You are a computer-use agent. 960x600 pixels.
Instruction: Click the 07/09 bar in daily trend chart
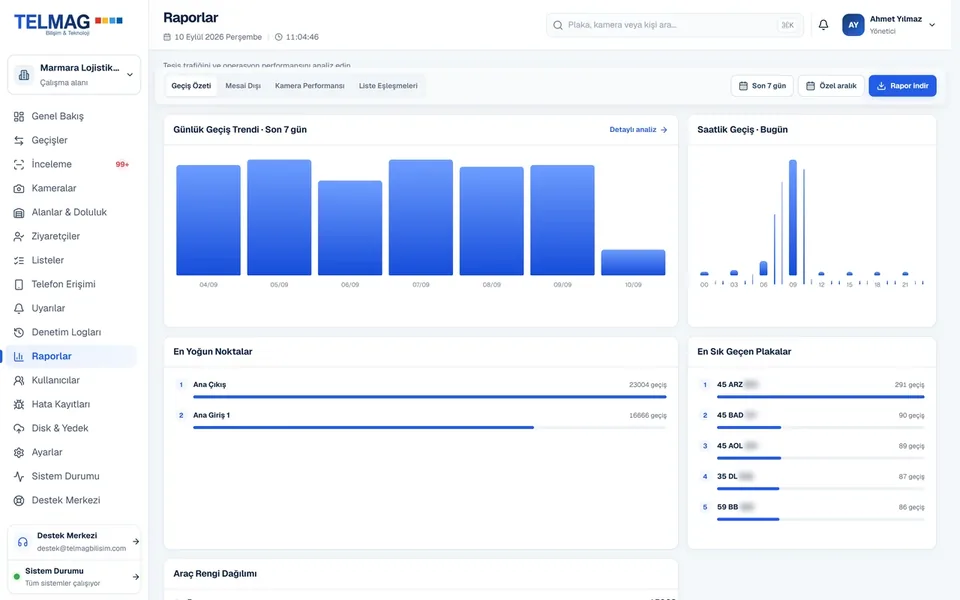(421, 217)
